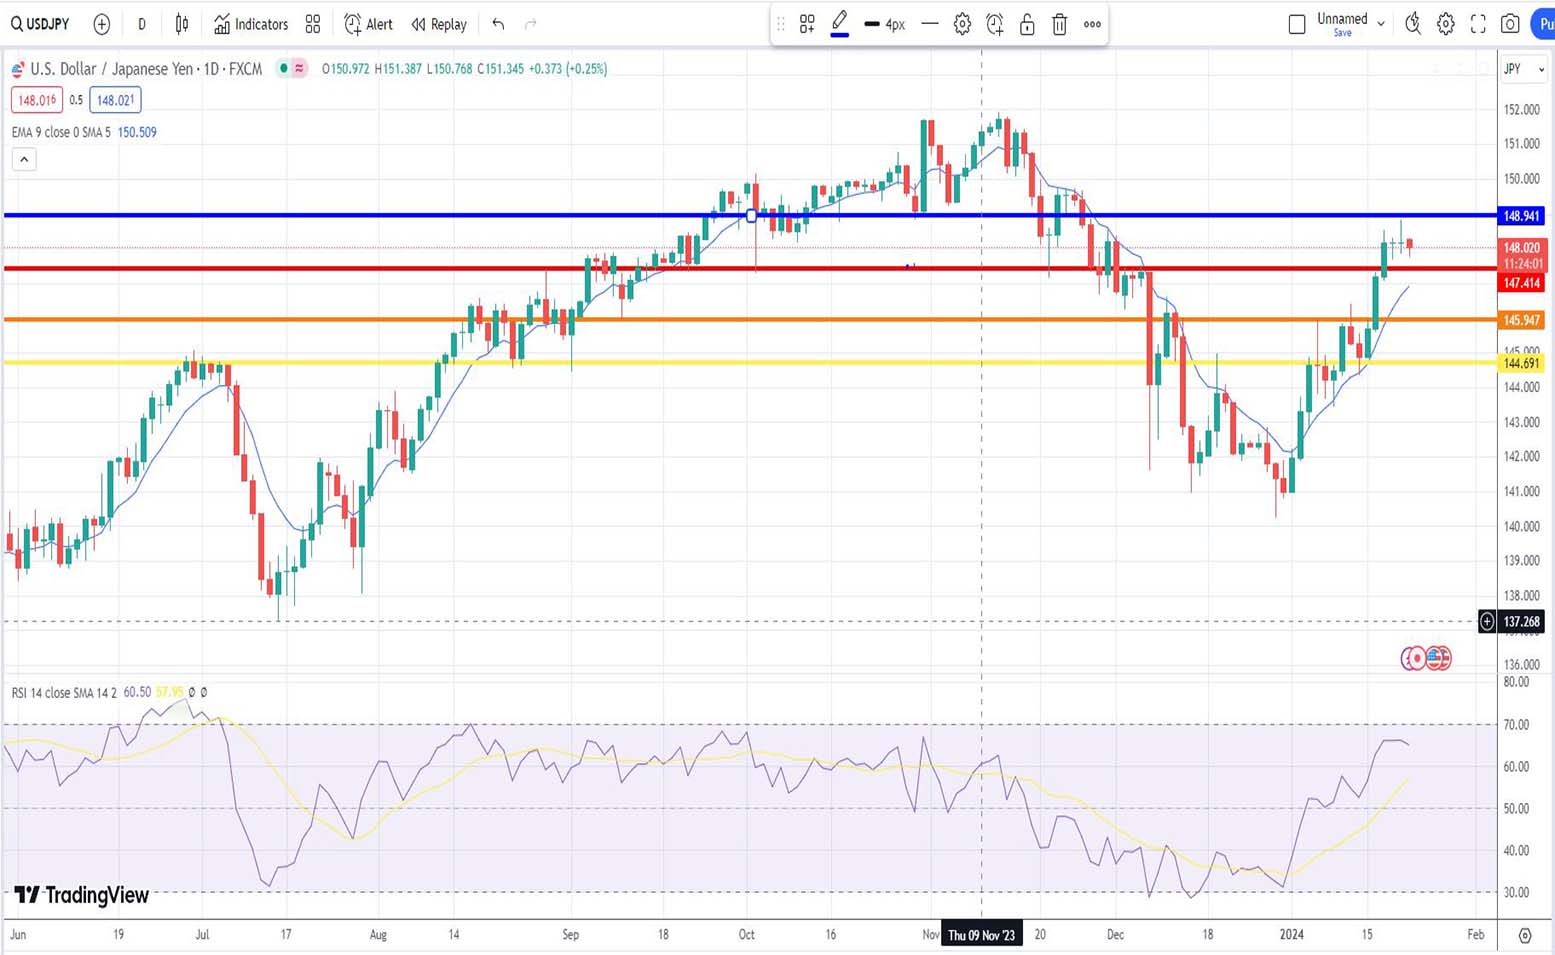Image resolution: width=1555 pixels, height=955 pixels.
Task: Create a new Alert from top toolbar
Action: coord(368,24)
